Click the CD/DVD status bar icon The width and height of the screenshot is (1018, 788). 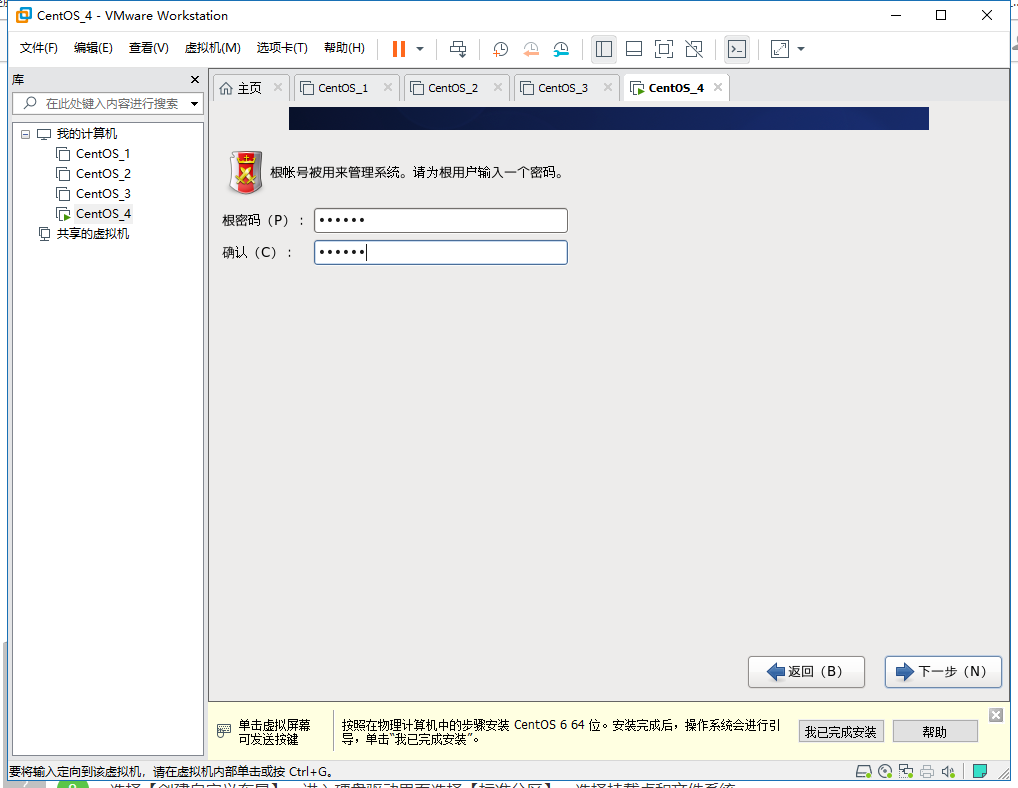click(885, 771)
